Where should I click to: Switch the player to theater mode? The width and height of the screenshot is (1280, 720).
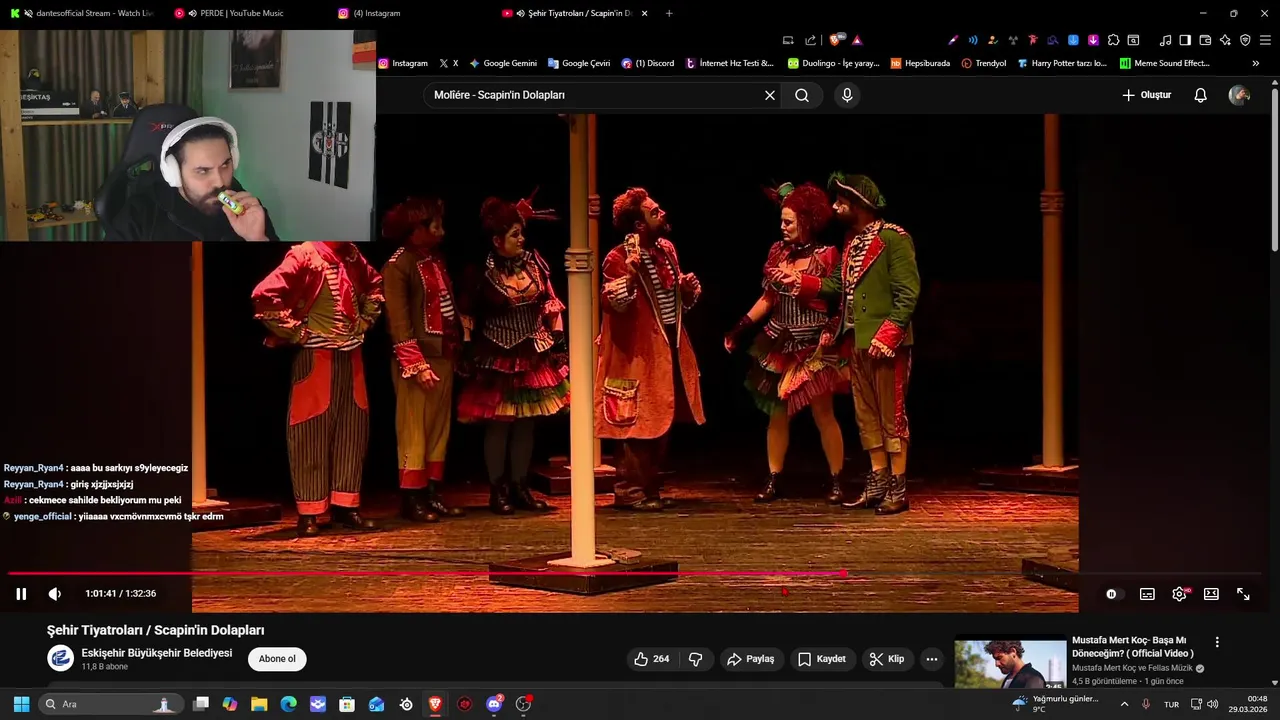(1211, 594)
